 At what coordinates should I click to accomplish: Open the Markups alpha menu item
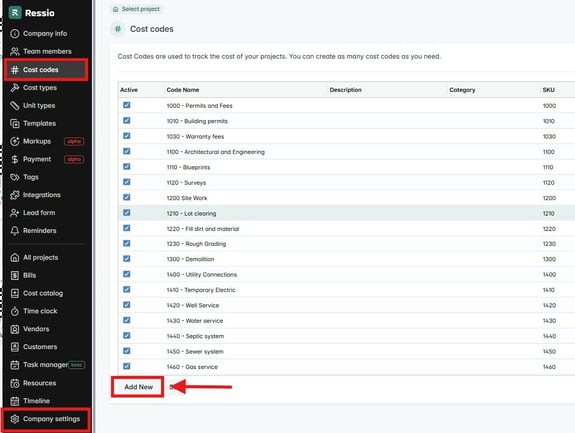pyautogui.click(x=46, y=141)
